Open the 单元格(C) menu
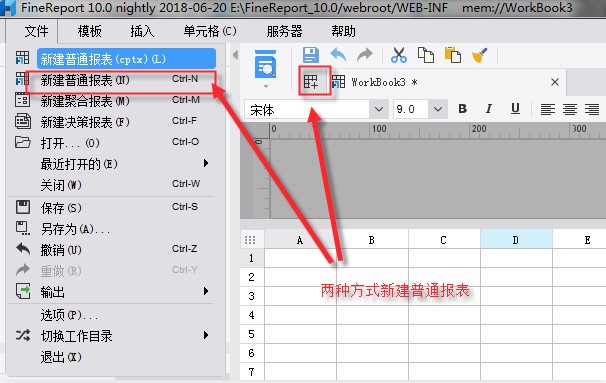Image resolution: width=606 pixels, height=383 pixels. pyautogui.click(x=210, y=31)
